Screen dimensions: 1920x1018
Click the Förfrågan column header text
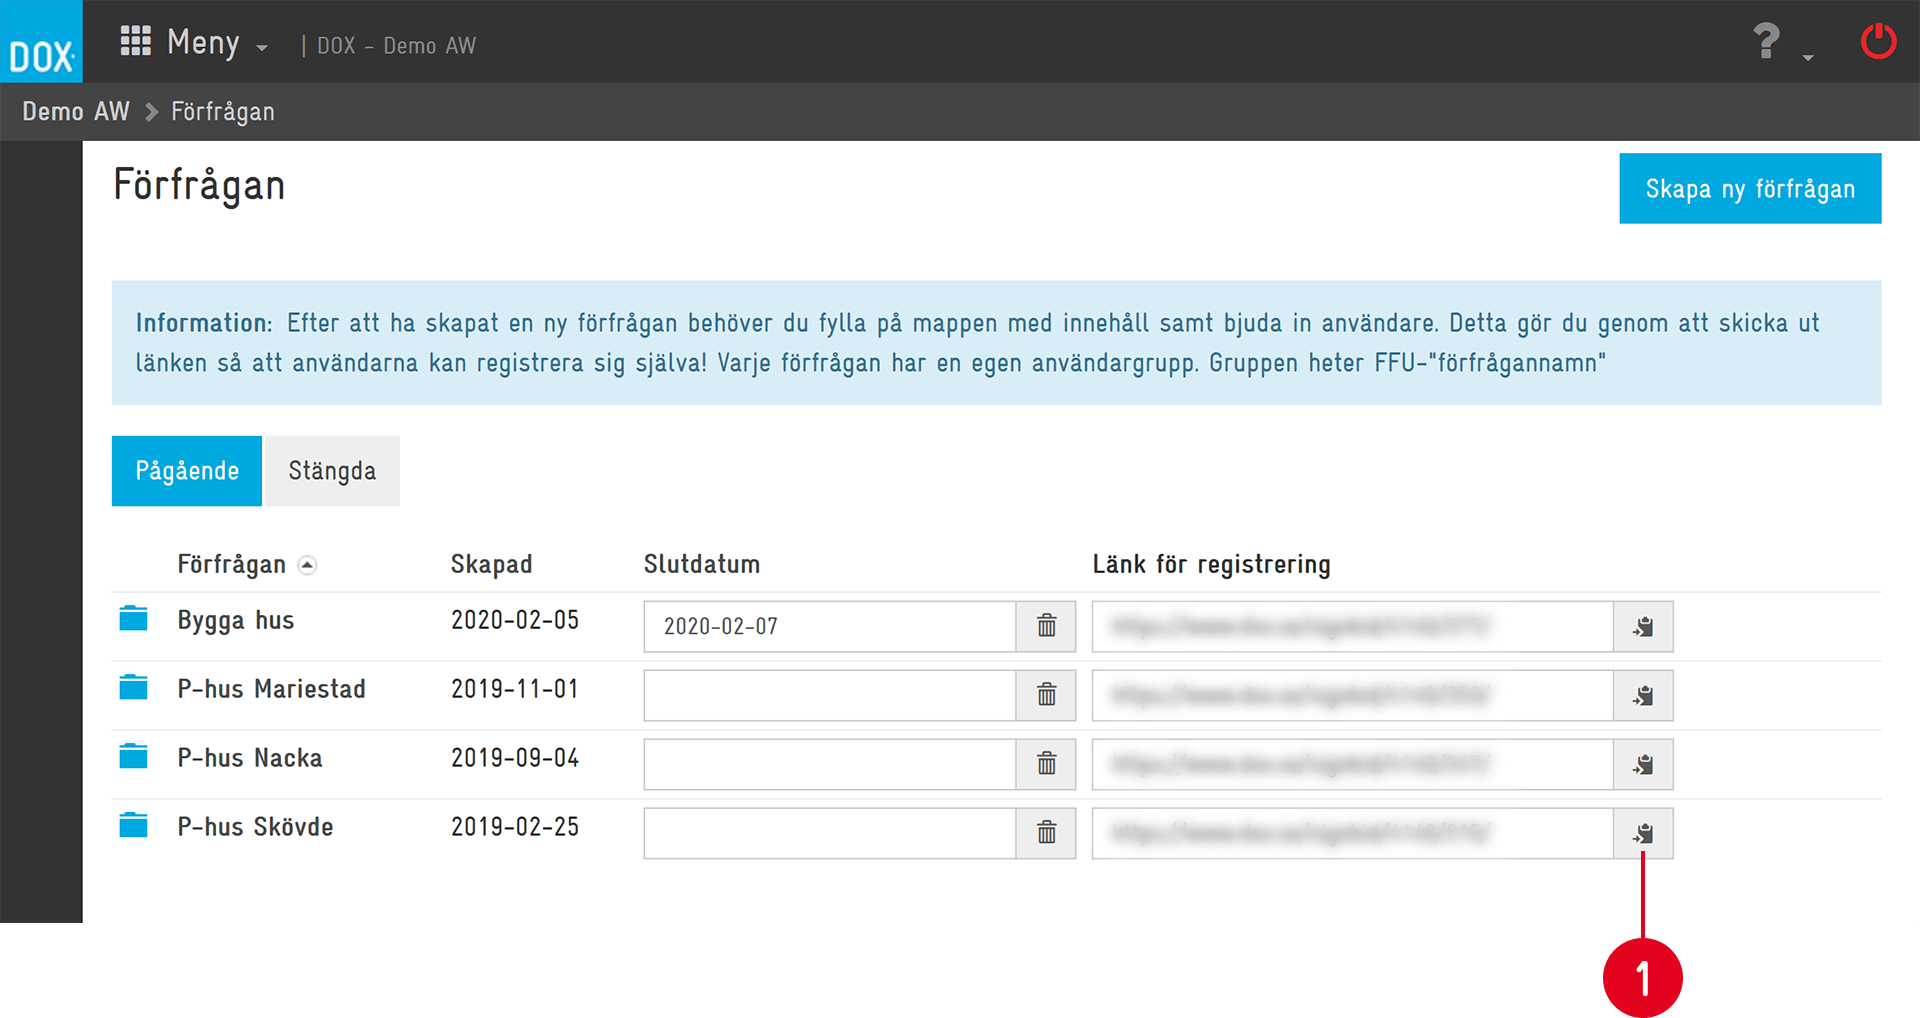[232, 565]
